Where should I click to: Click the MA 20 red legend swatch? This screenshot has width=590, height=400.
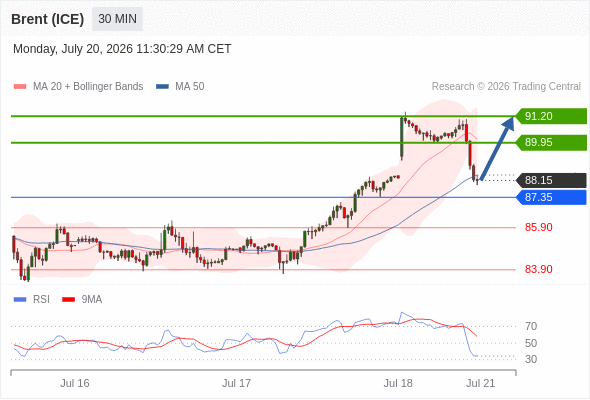(20, 87)
